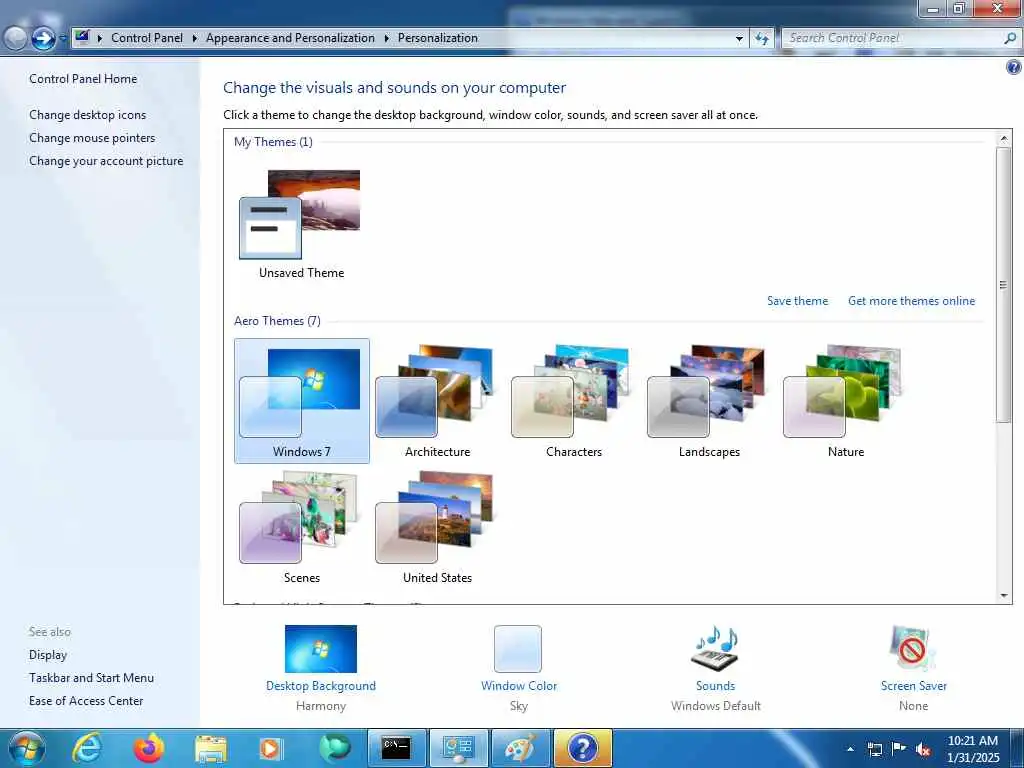Switch to Command Prompt on taskbar
1024x768 pixels.
click(396, 748)
